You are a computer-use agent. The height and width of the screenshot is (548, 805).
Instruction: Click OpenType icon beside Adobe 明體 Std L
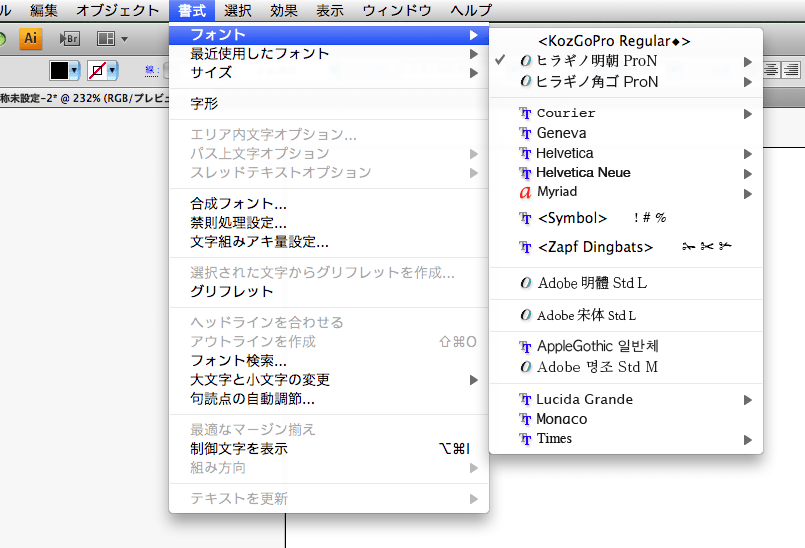526,283
